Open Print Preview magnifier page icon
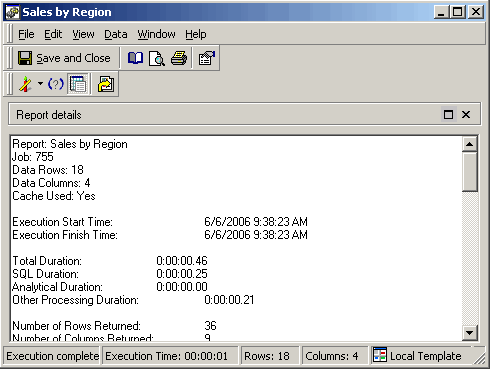This screenshot has height=369, width=490. click(157, 58)
